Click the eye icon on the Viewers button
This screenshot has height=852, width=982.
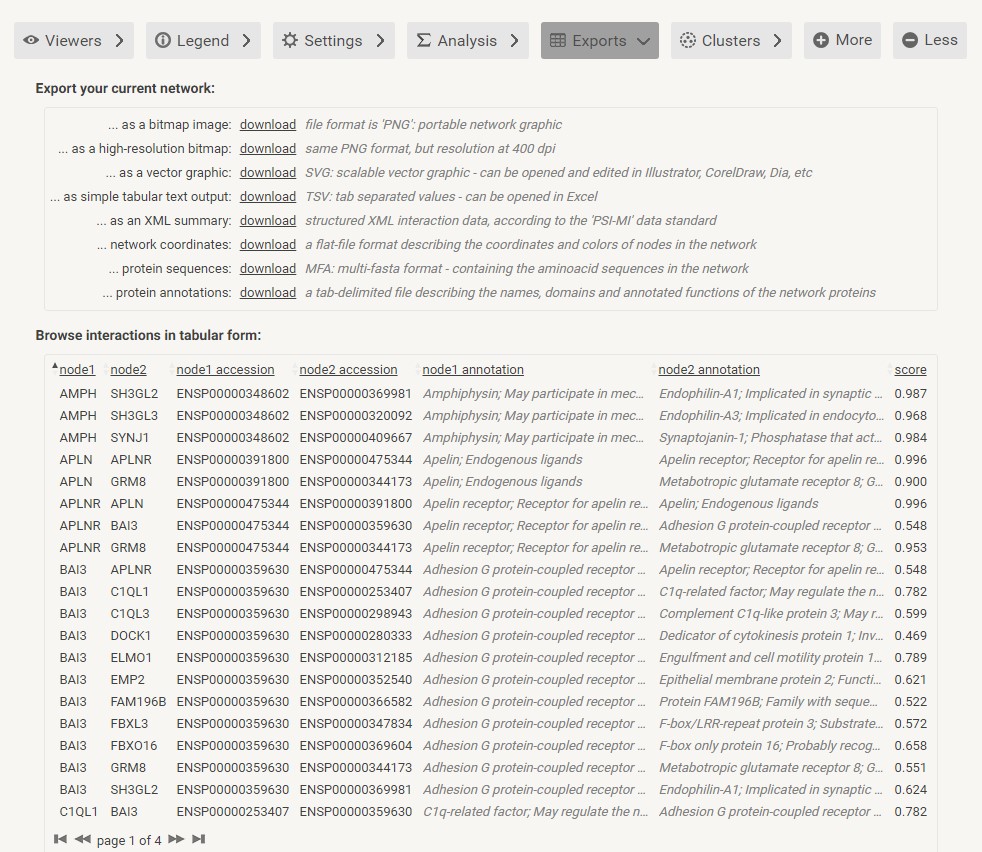(x=31, y=40)
